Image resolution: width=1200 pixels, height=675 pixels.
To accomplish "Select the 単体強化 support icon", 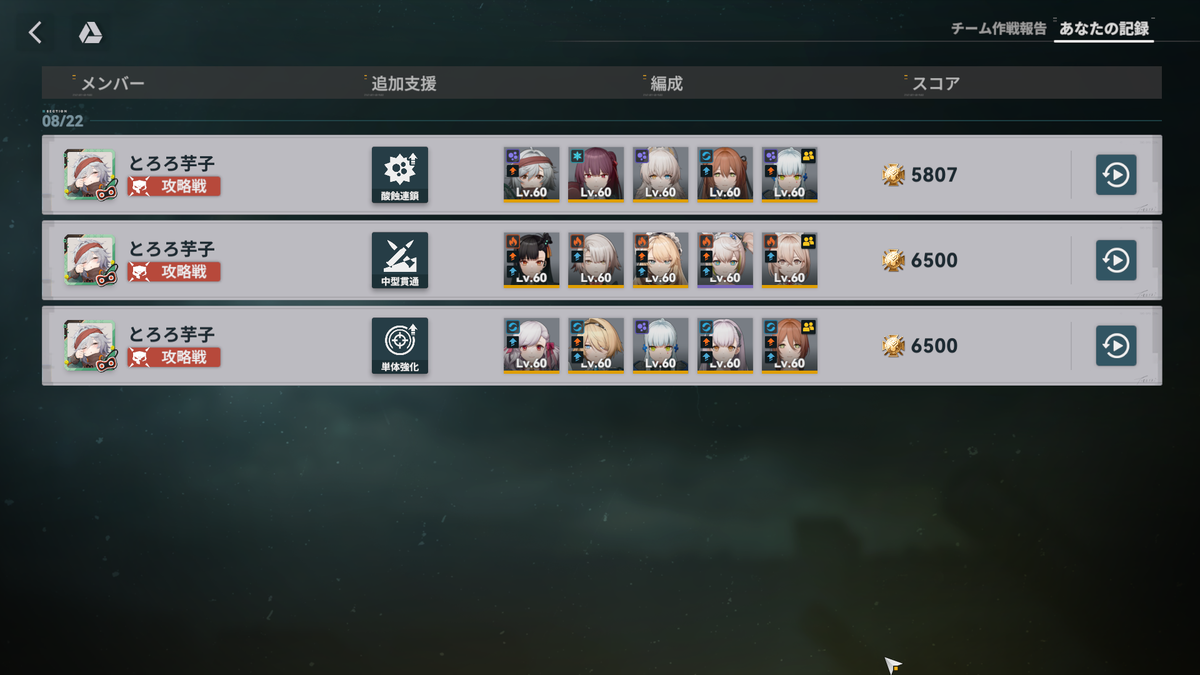I will [400, 346].
